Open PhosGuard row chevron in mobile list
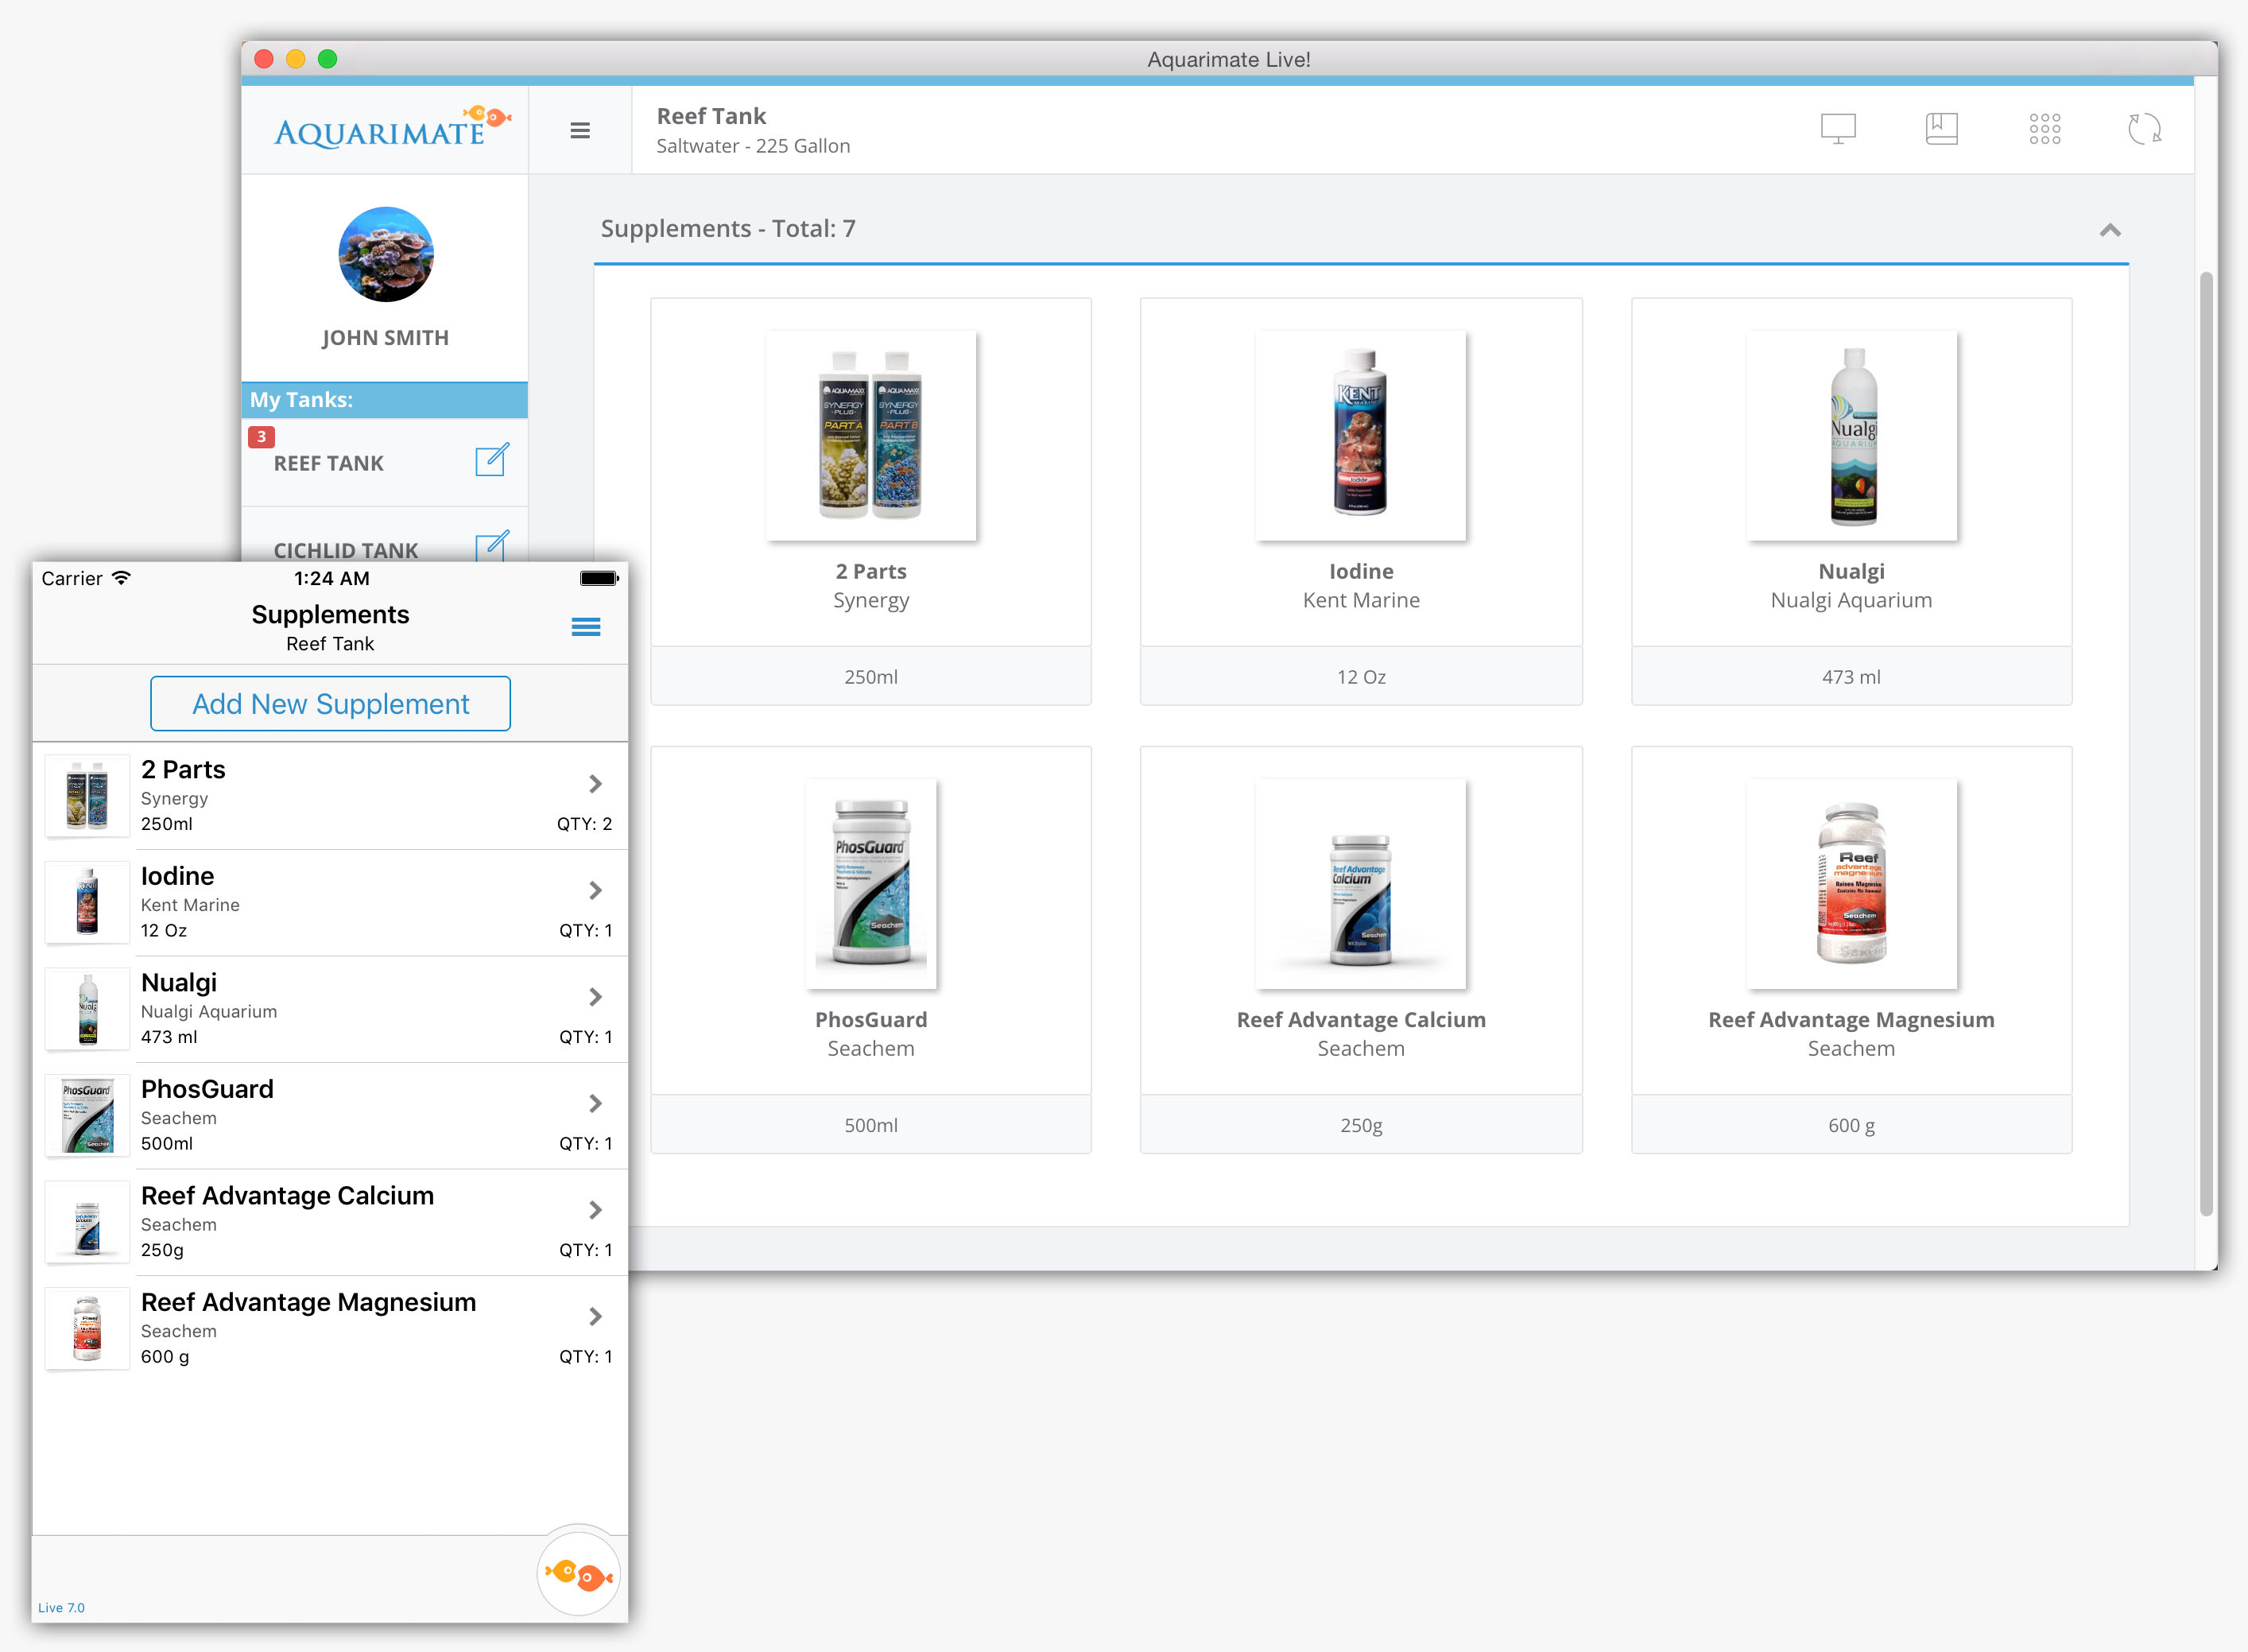 596,1103
